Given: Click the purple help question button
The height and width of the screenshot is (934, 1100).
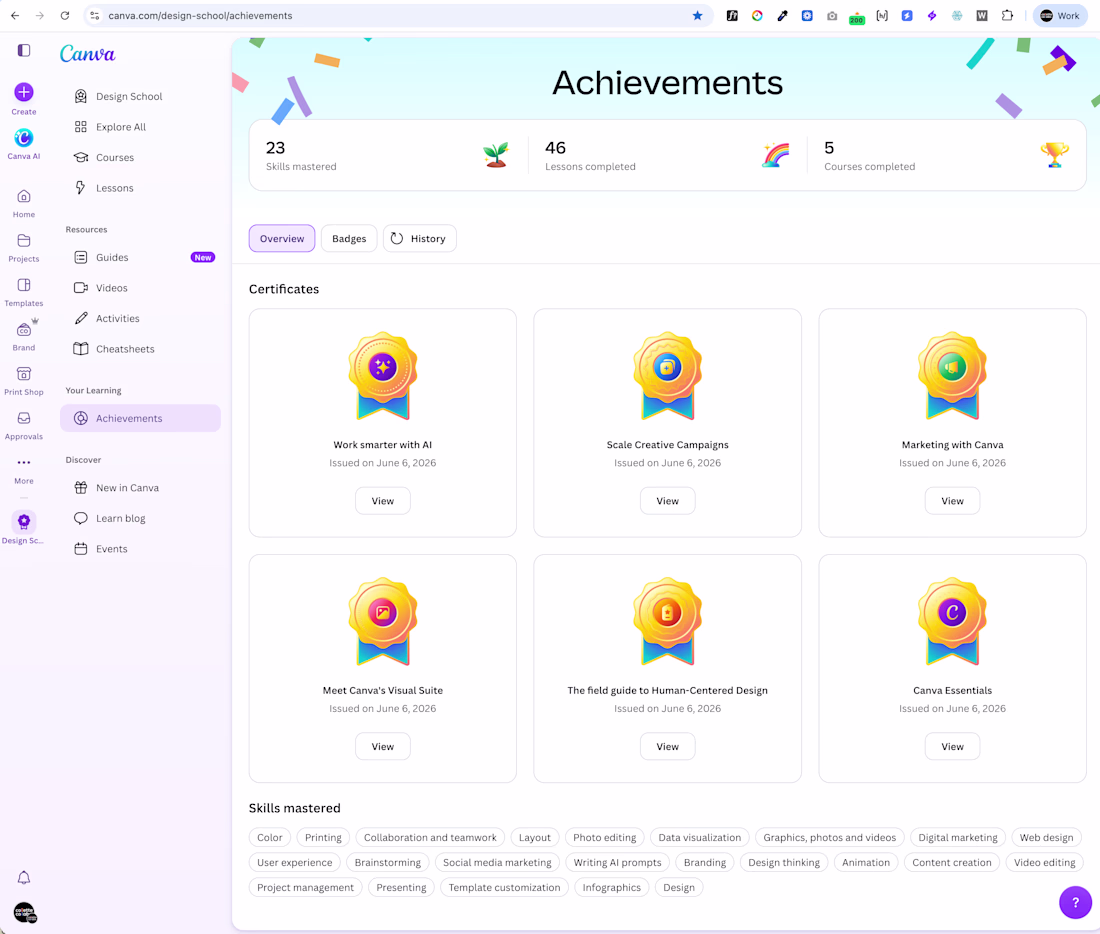Looking at the screenshot, I should (x=1075, y=902).
